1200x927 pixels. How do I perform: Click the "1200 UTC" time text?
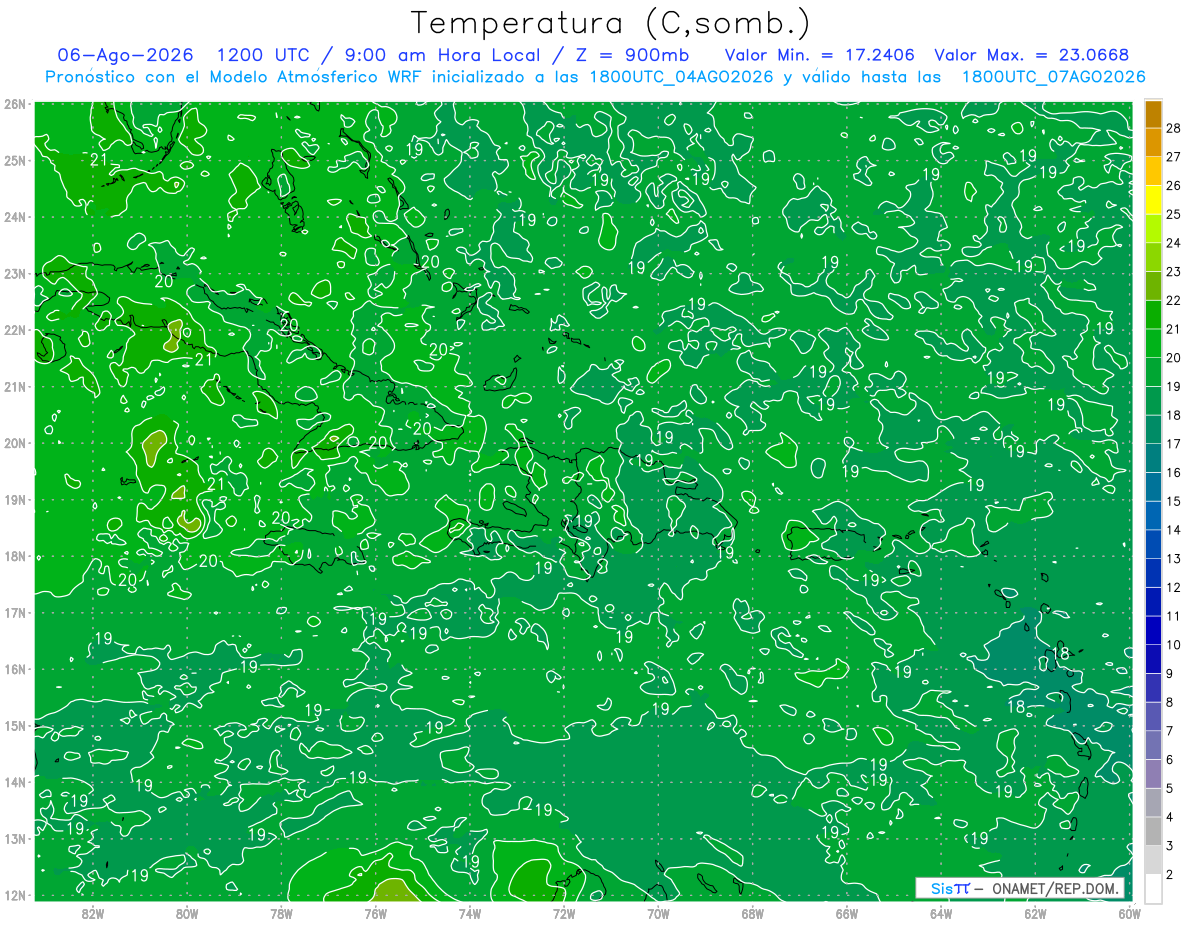265,55
